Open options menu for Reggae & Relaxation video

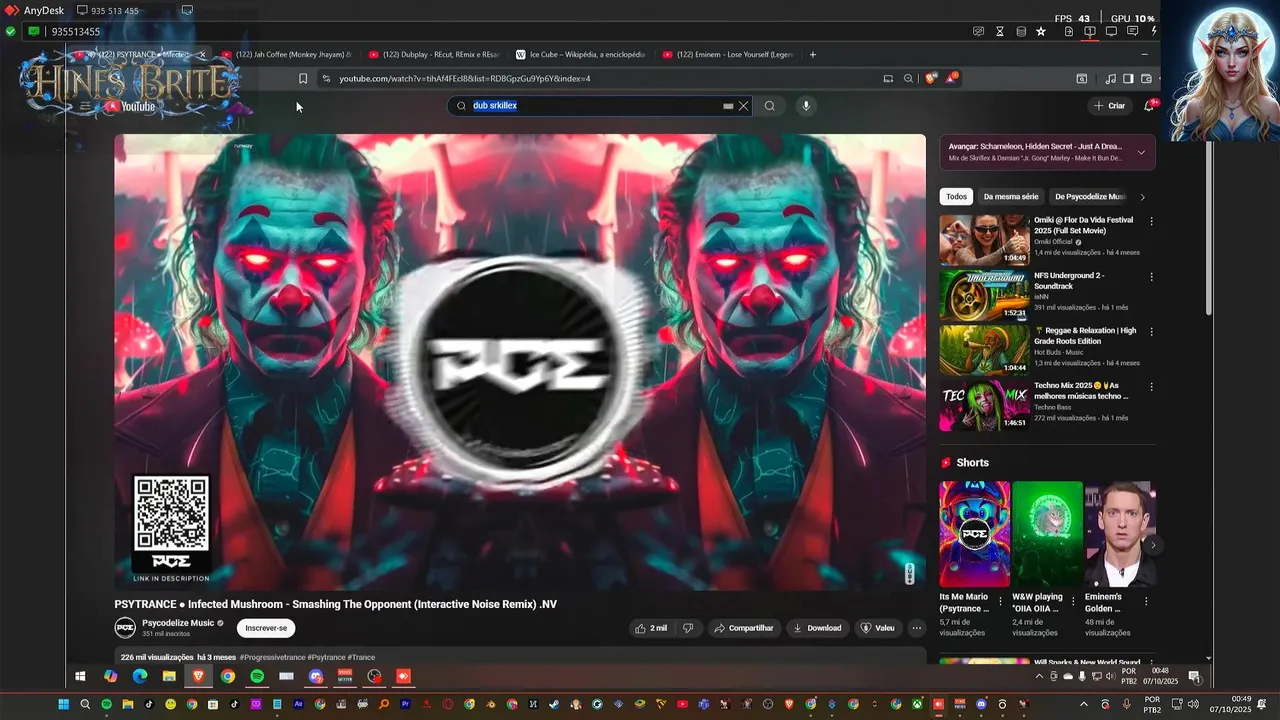1151,331
